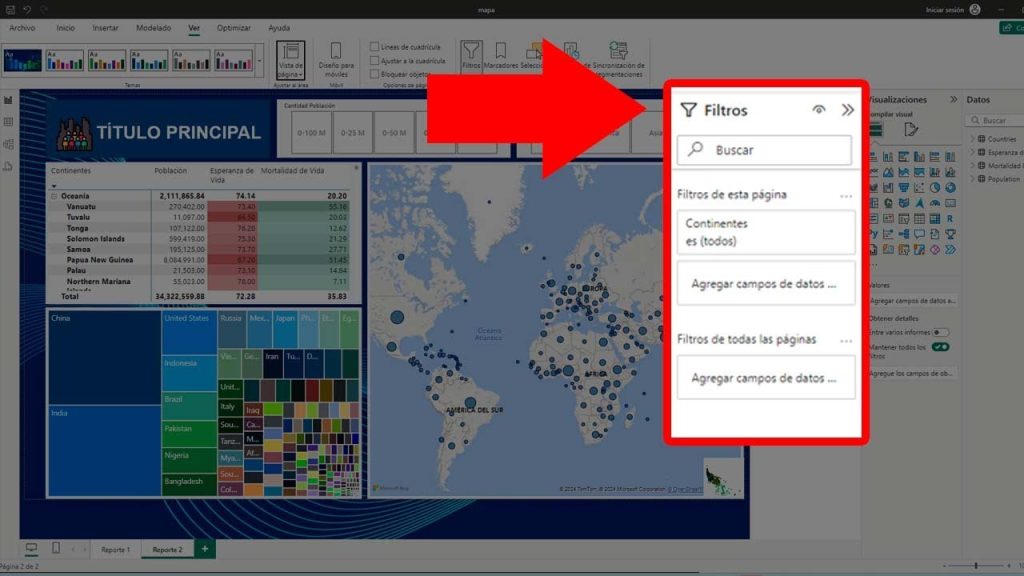Add a new report page with plus button

point(205,549)
